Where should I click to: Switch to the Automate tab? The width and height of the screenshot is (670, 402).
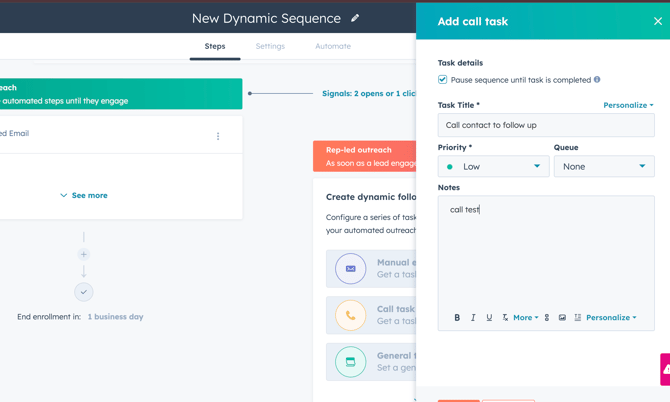pos(333,46)
